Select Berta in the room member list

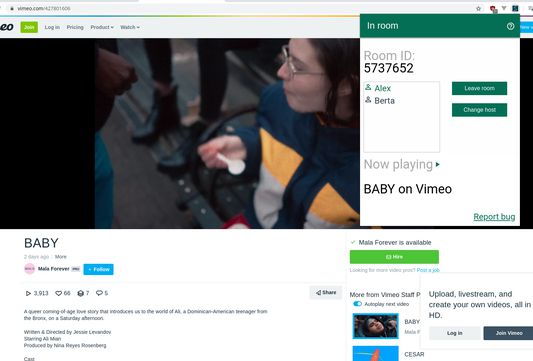(x=384, y=101)
